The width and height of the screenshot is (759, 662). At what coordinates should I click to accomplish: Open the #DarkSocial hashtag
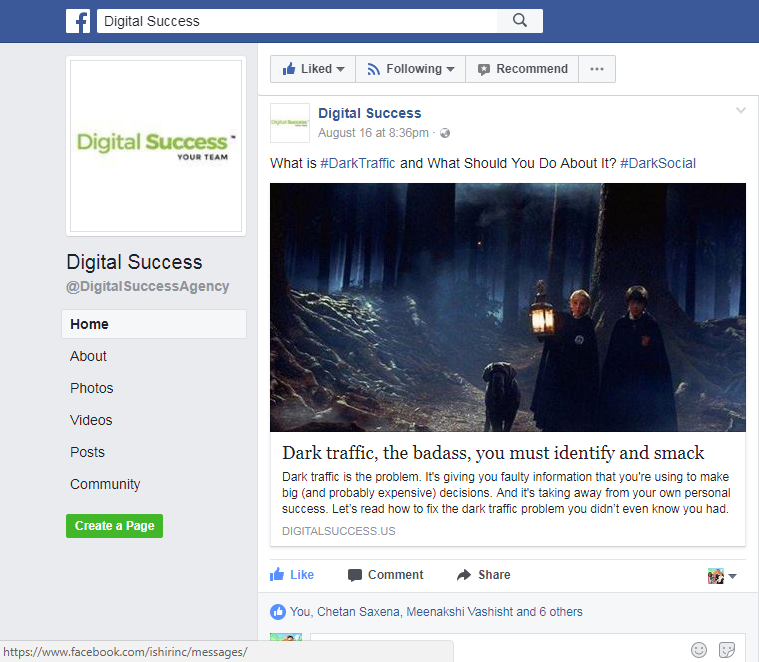click(658, 164)
